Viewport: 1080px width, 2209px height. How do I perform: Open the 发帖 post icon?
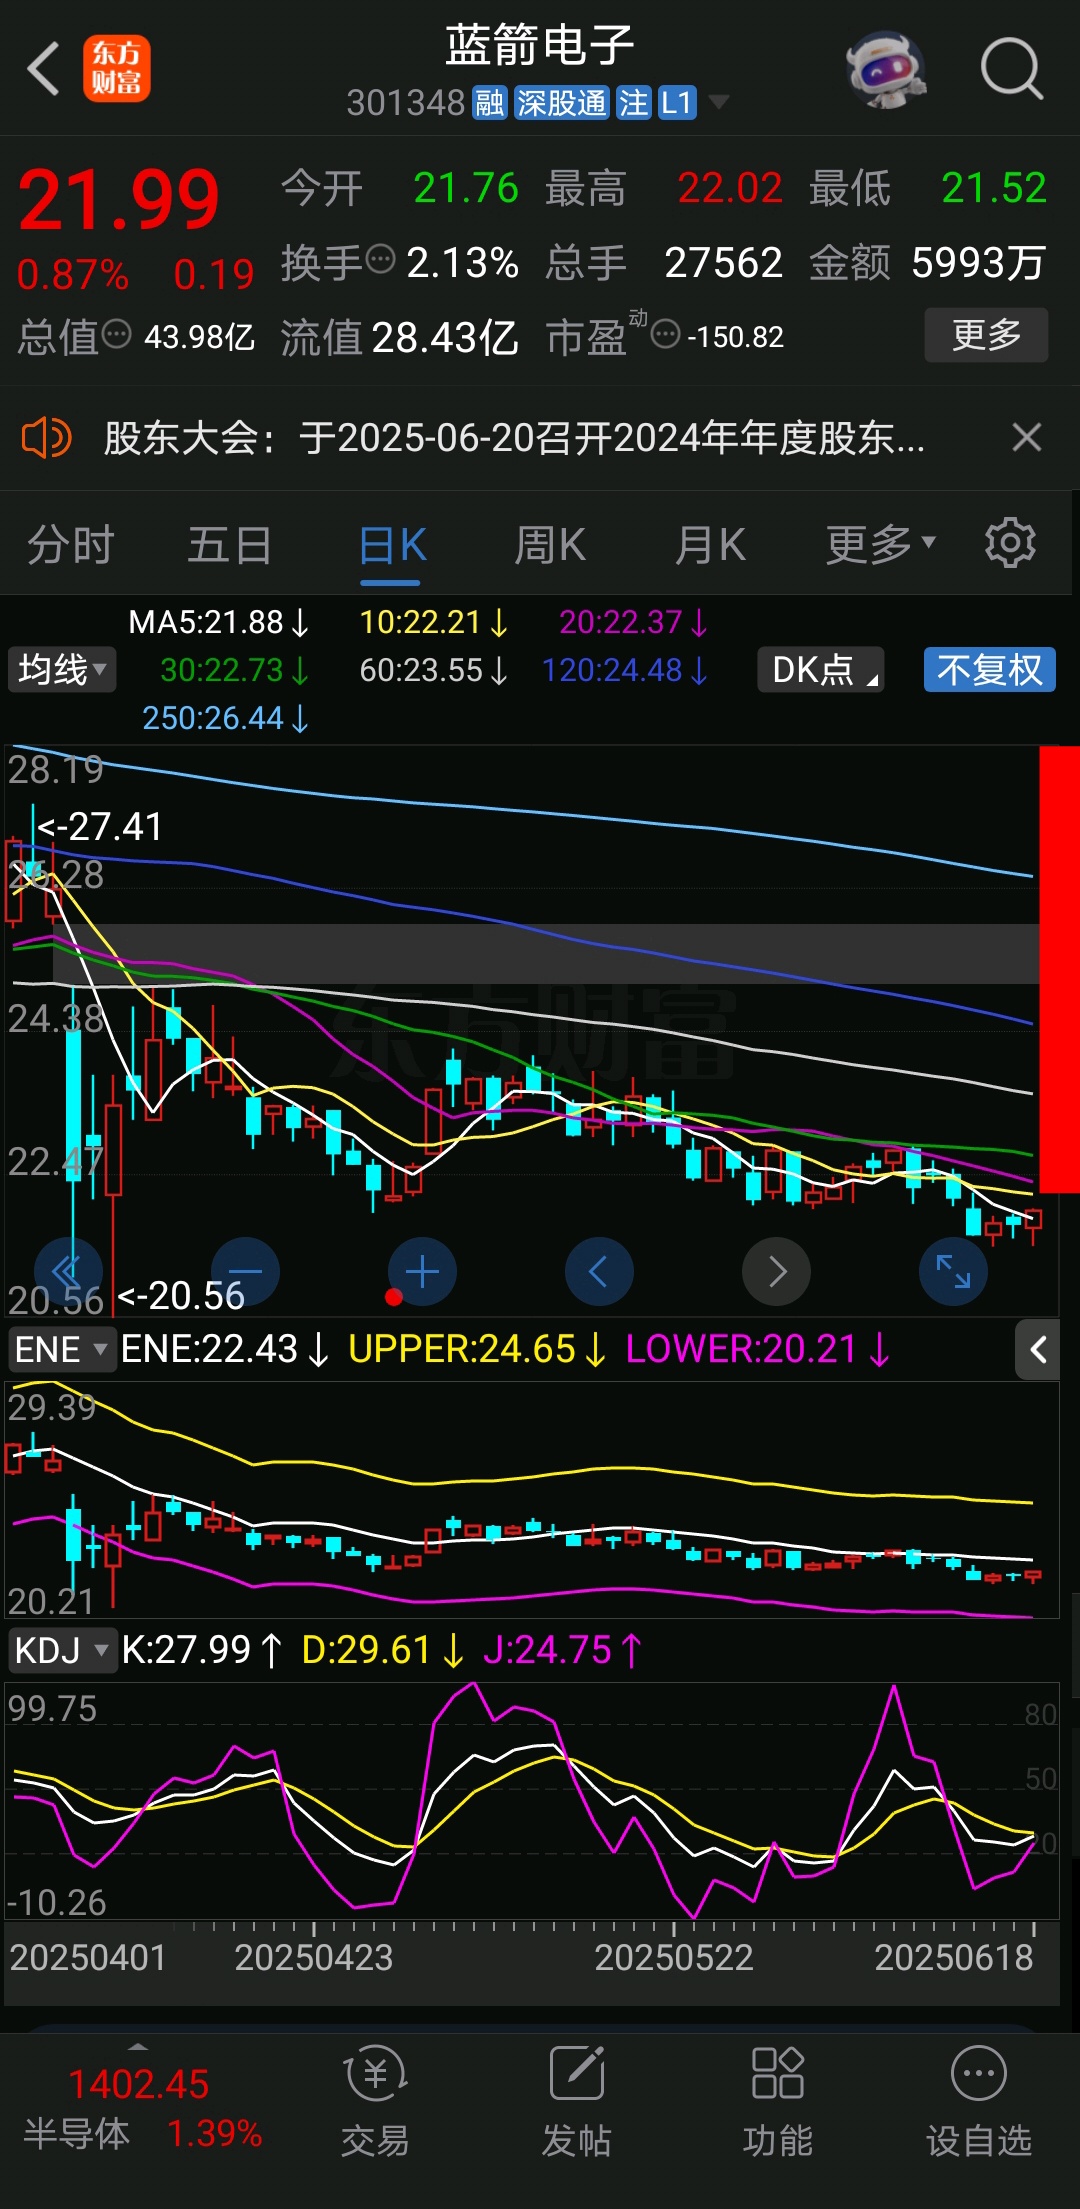(577, 2102)
